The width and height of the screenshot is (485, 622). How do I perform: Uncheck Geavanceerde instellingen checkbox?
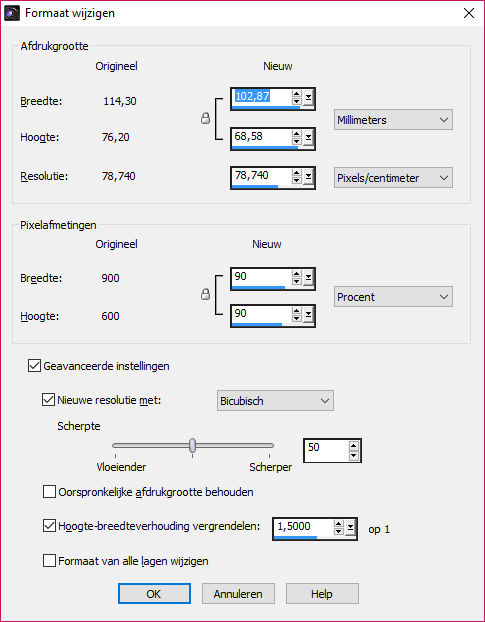35,366
